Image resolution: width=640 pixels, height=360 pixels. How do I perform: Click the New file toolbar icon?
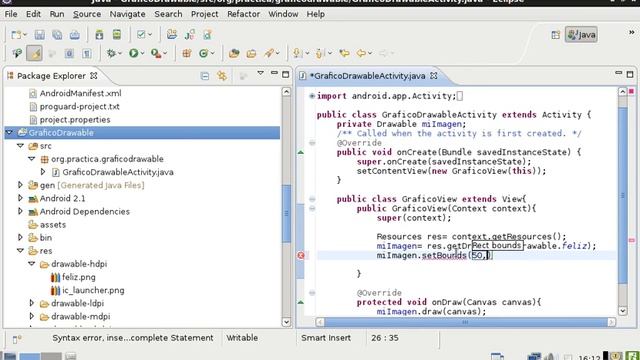pos(16,35)
